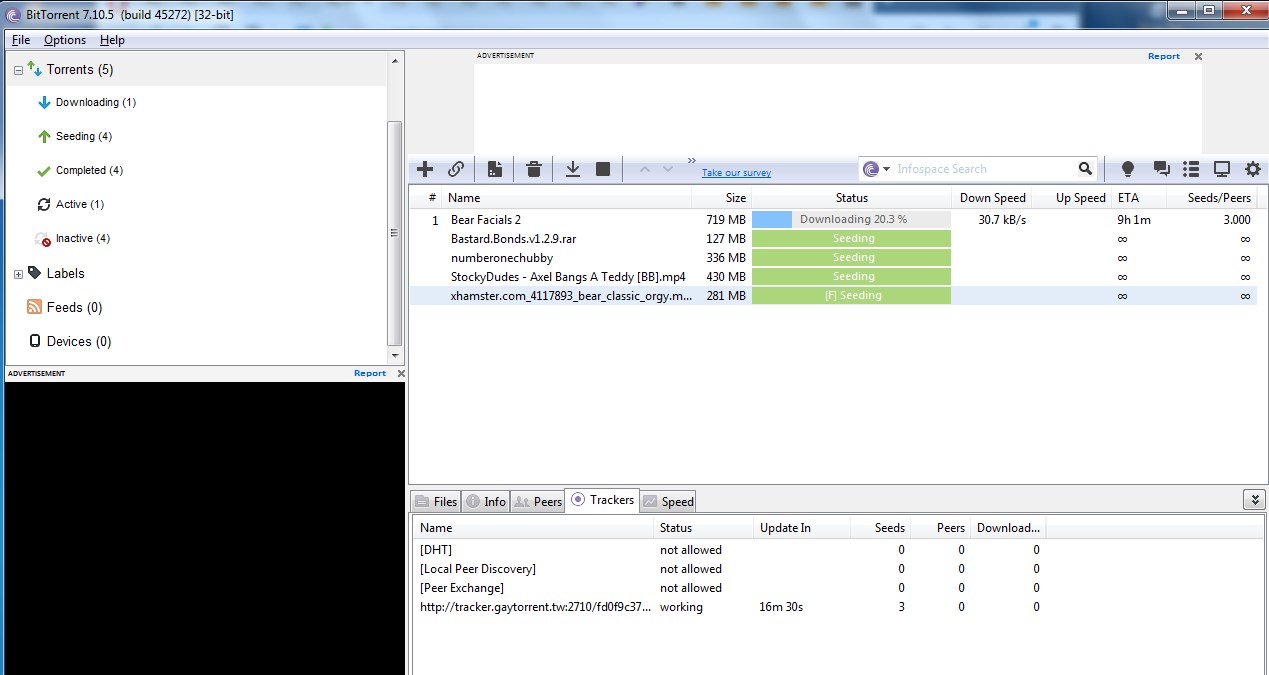Collapse the Torrents tree in the sidebar
1269x675 pixels.
(16, 69)
